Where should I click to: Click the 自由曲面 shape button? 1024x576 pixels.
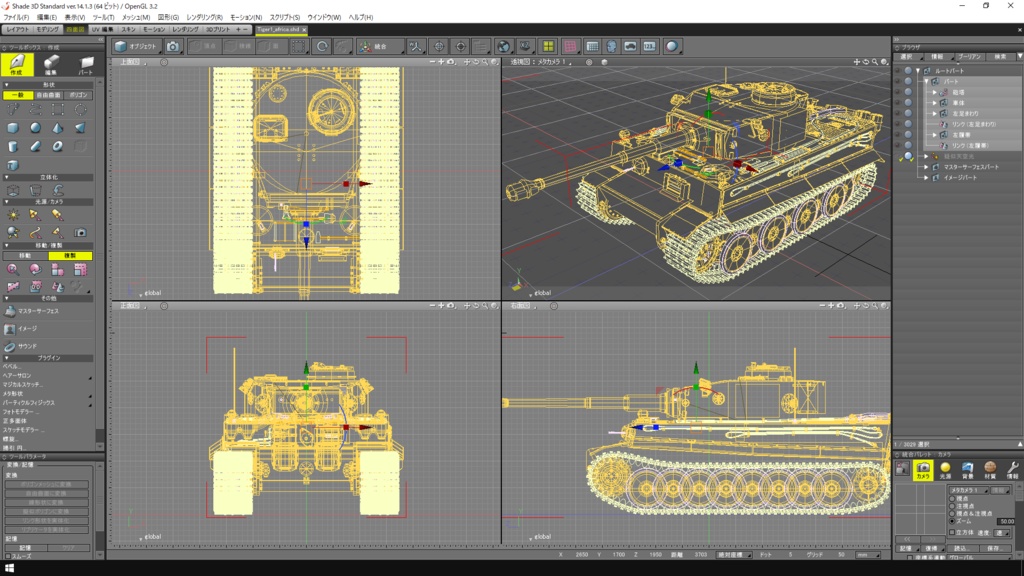(49, 95)
